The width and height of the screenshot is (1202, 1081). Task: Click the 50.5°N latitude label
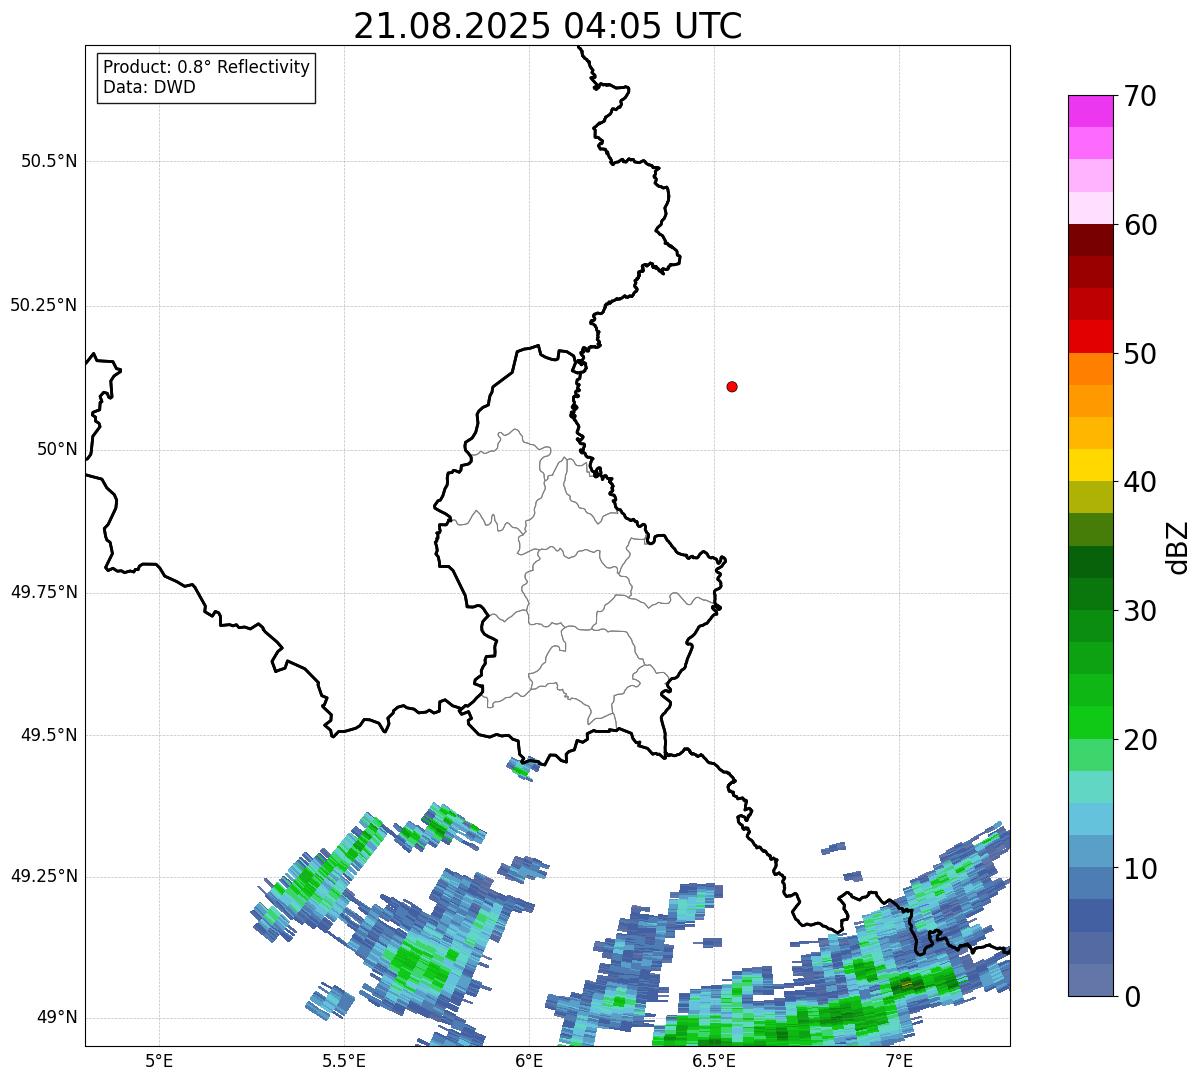pyautogui.click(x=49, y=161)
